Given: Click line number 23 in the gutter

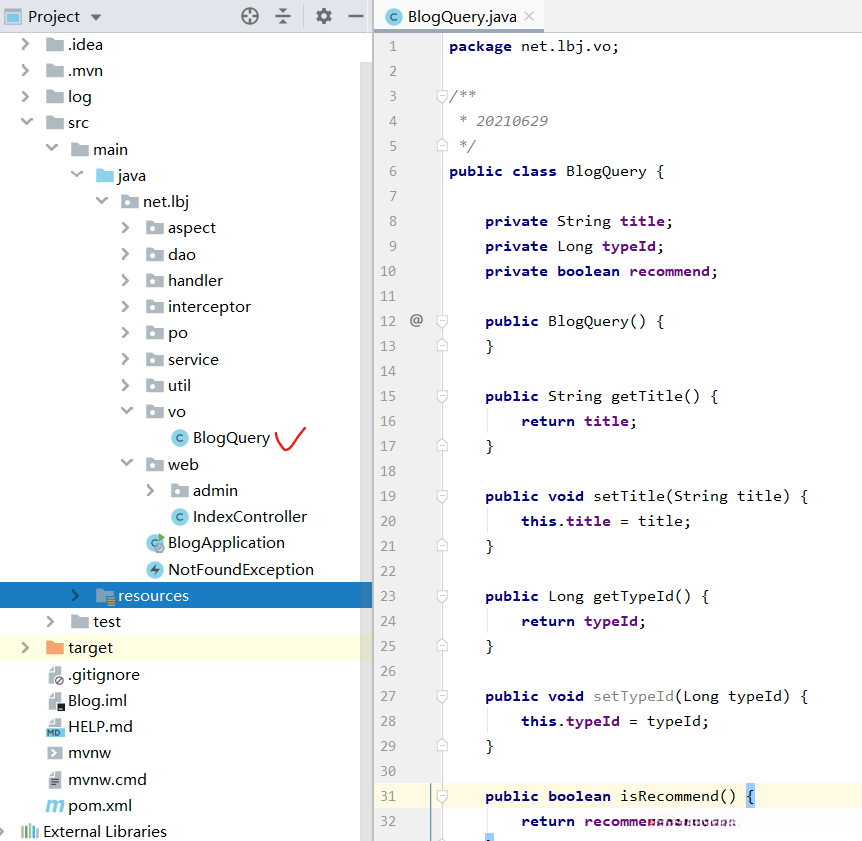Looking at the screenshot, I should [x=388, y=596].
